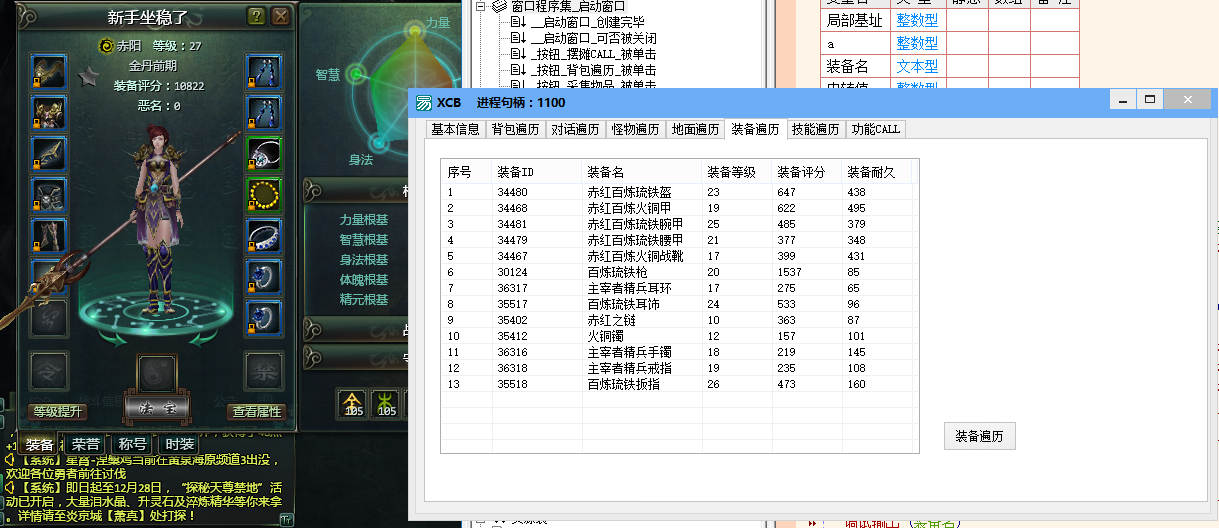The image size is (1219, 528).
Task: Open the 时装 tab
Action: coord(179,444)
